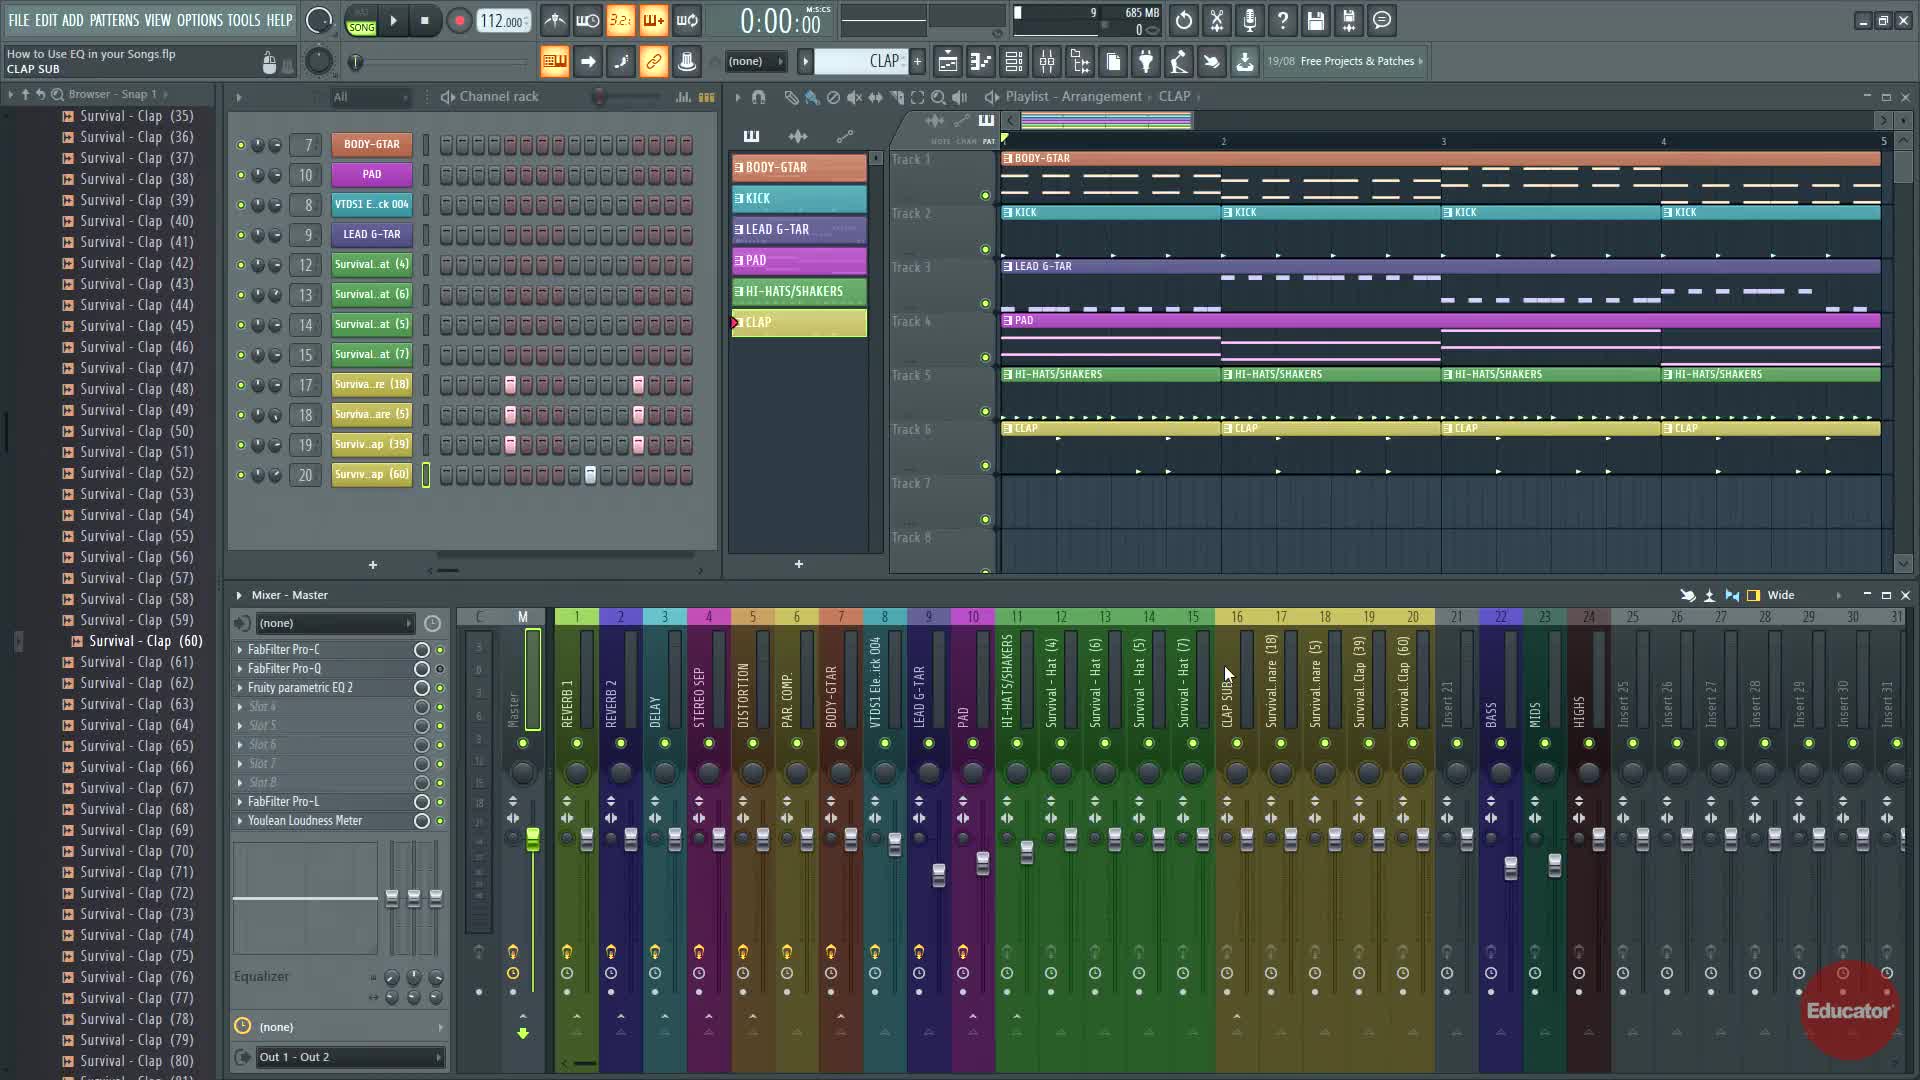Click the metronome icon in top toolbar
This screenshot has height=1080, width=1920.
tap(555, 20)
